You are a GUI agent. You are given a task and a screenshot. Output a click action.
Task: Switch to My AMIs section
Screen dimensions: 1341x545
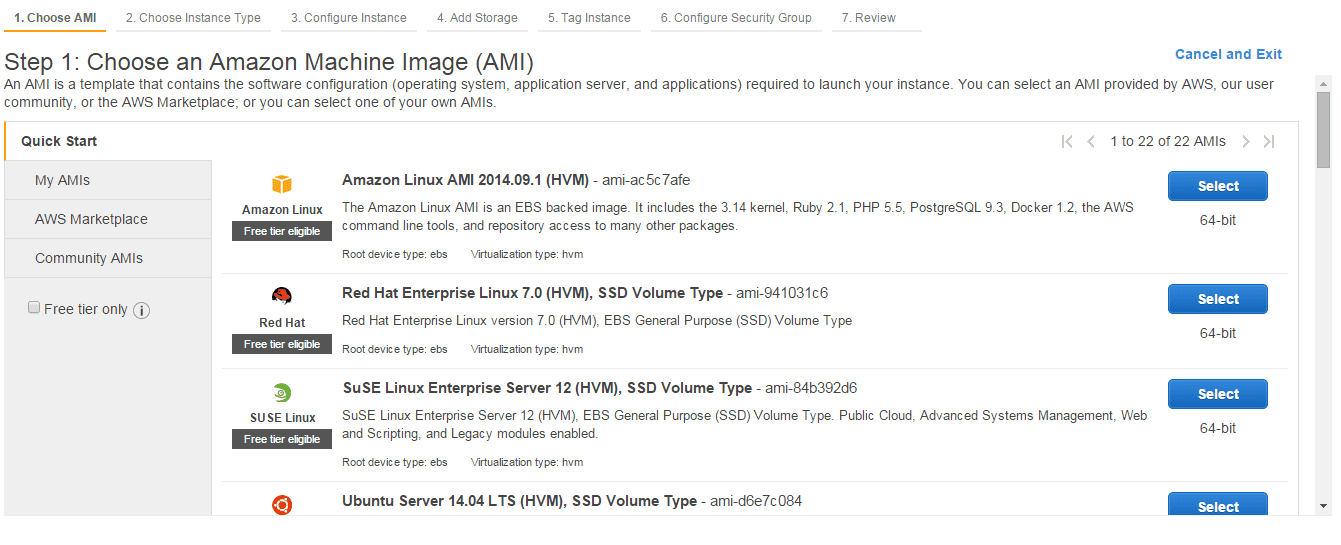[63, 180]
